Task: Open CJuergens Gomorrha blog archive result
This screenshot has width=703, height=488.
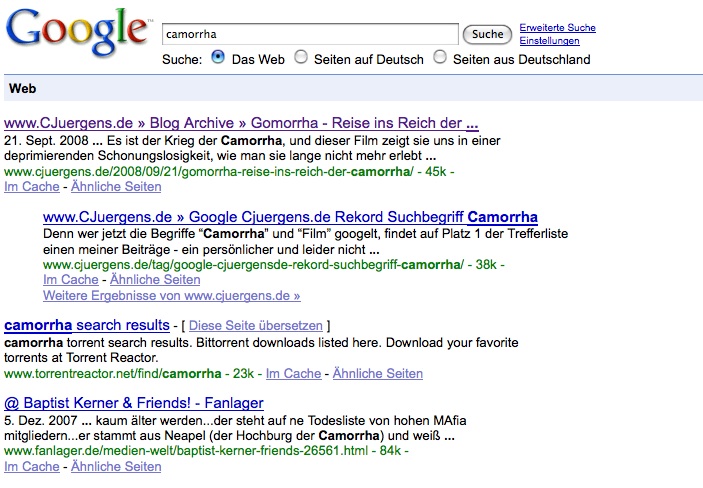Action: tap(241, 123)
